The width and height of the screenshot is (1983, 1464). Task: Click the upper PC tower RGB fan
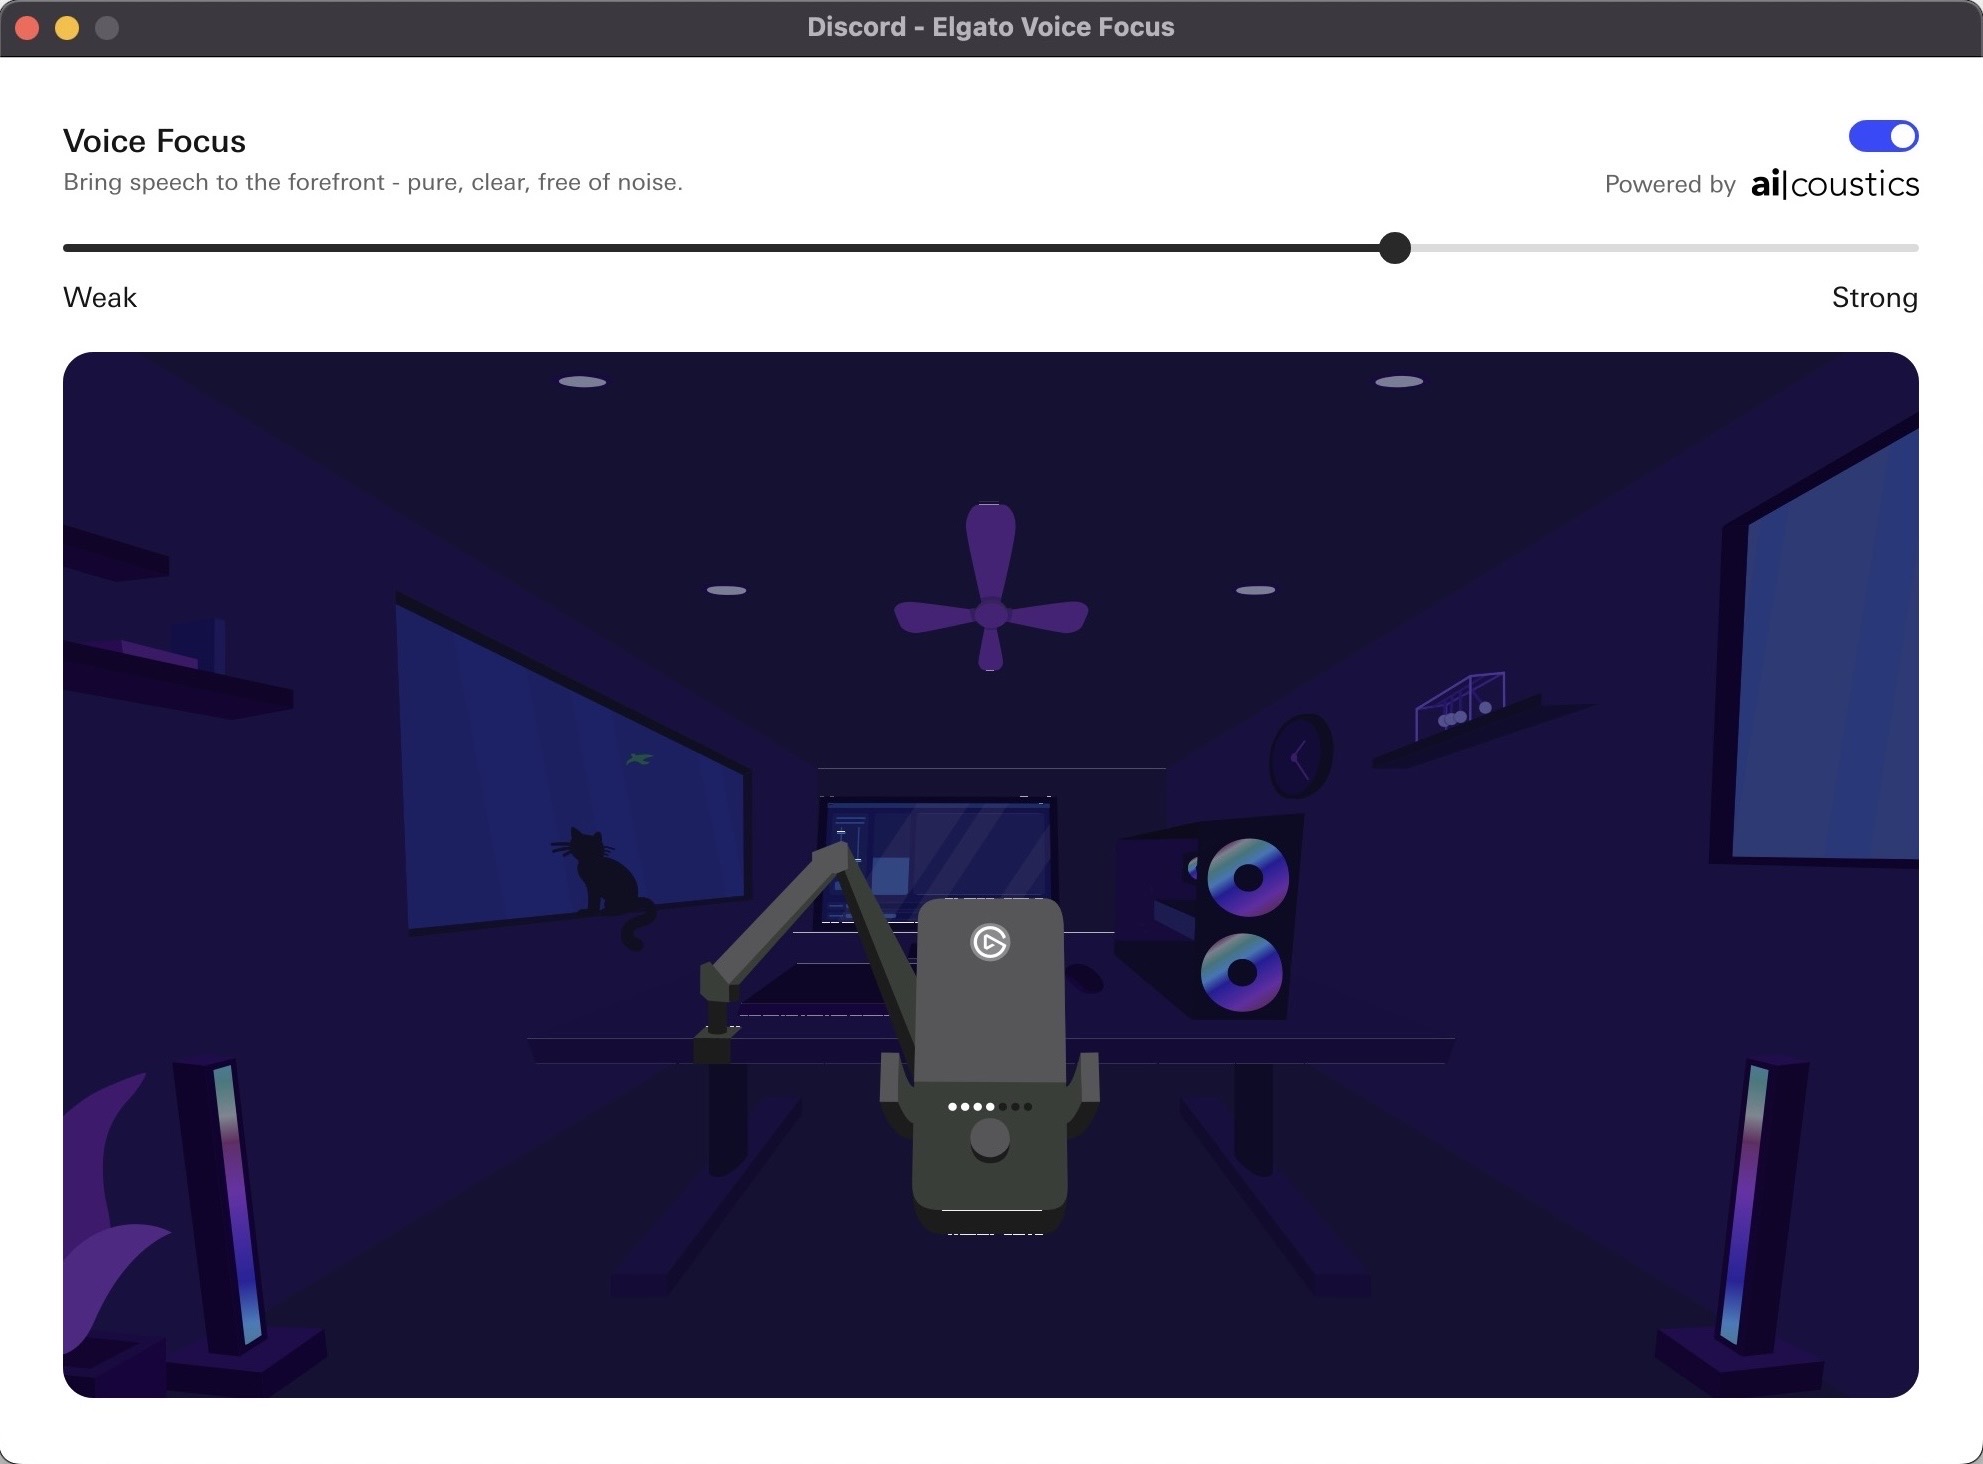point(1247,878)
